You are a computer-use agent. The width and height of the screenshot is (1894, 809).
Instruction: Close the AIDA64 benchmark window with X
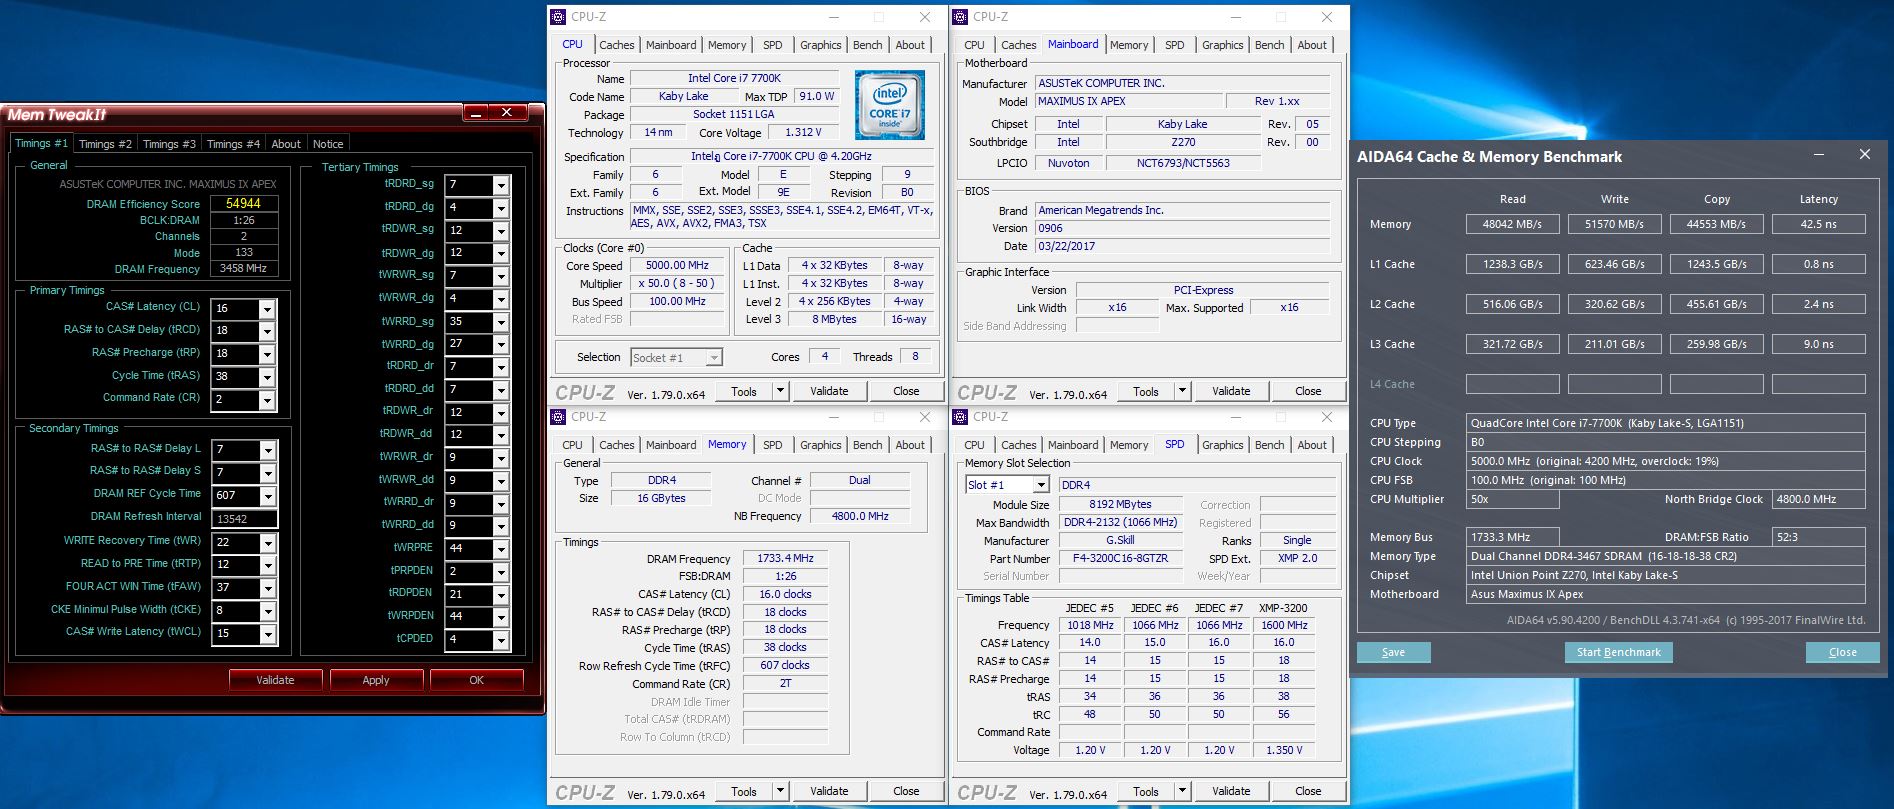tap(1864, 155)
